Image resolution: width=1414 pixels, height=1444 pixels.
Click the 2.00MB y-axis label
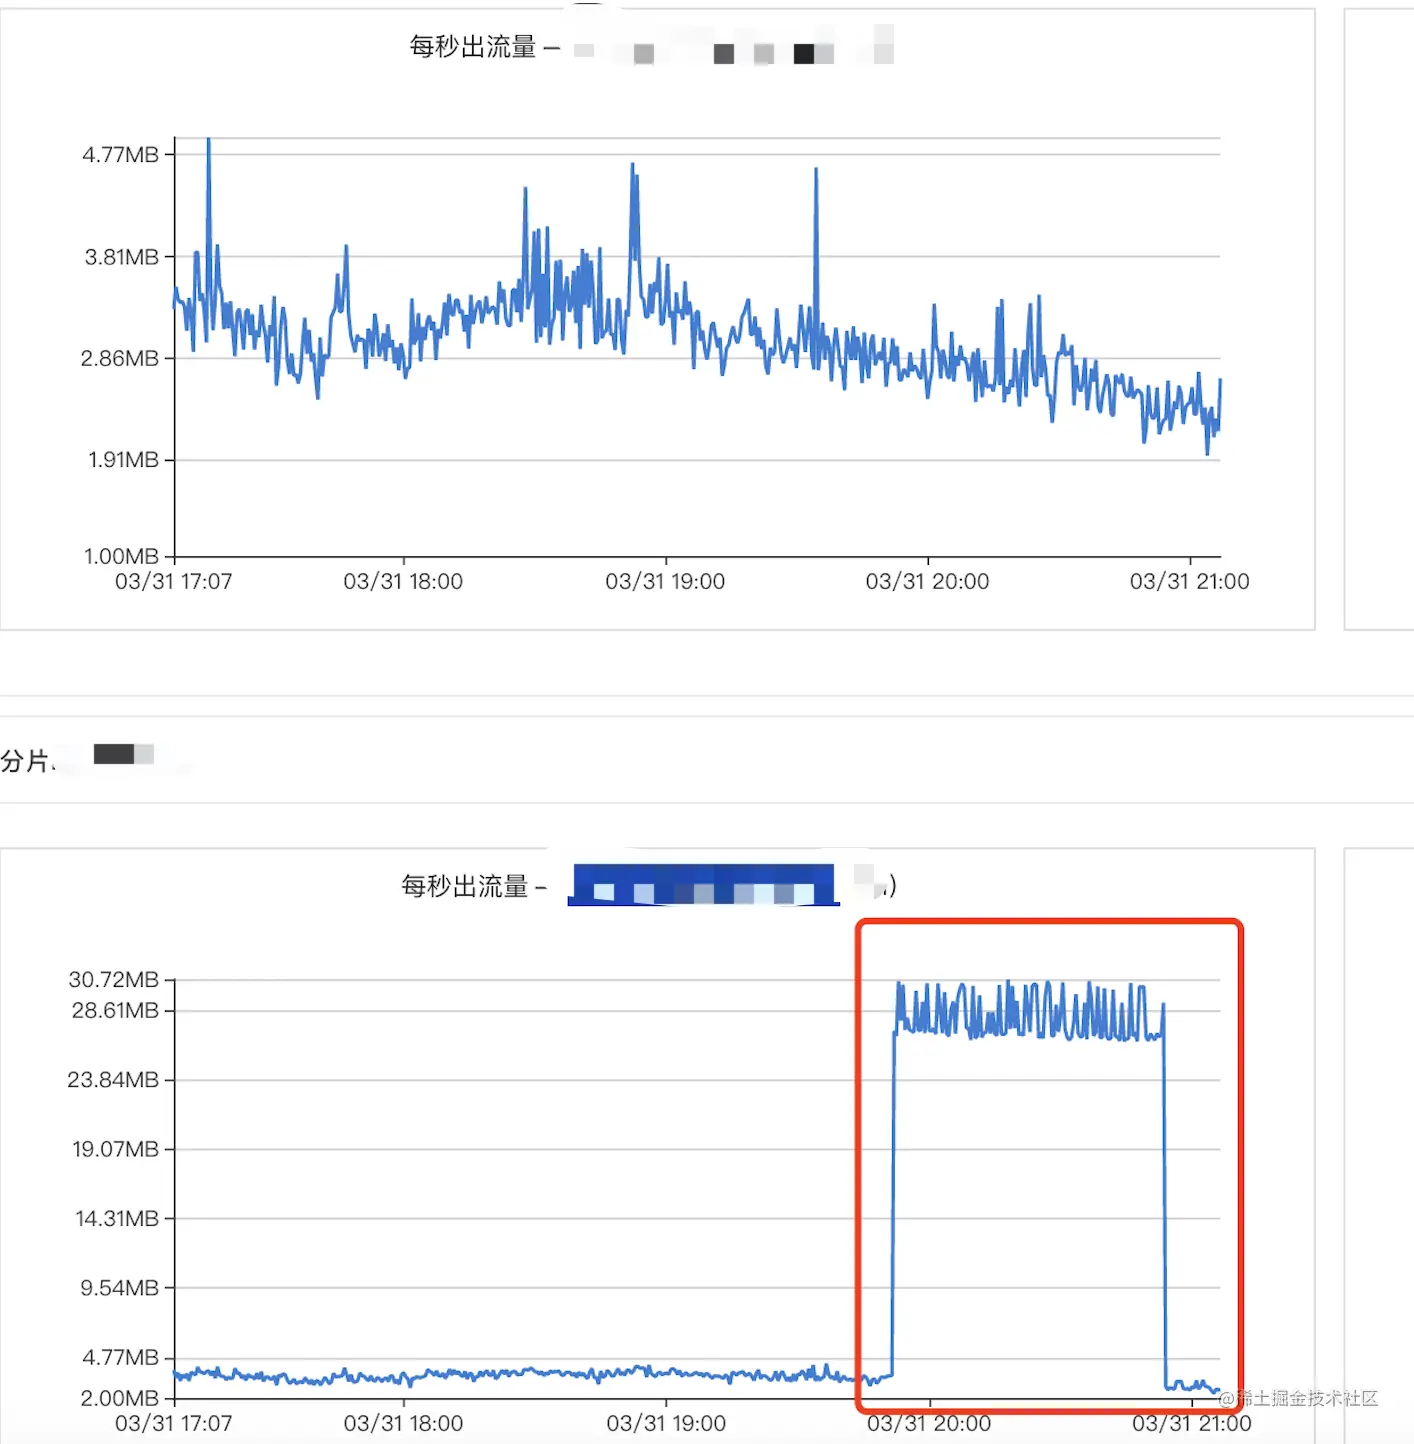coord(120,1398)
